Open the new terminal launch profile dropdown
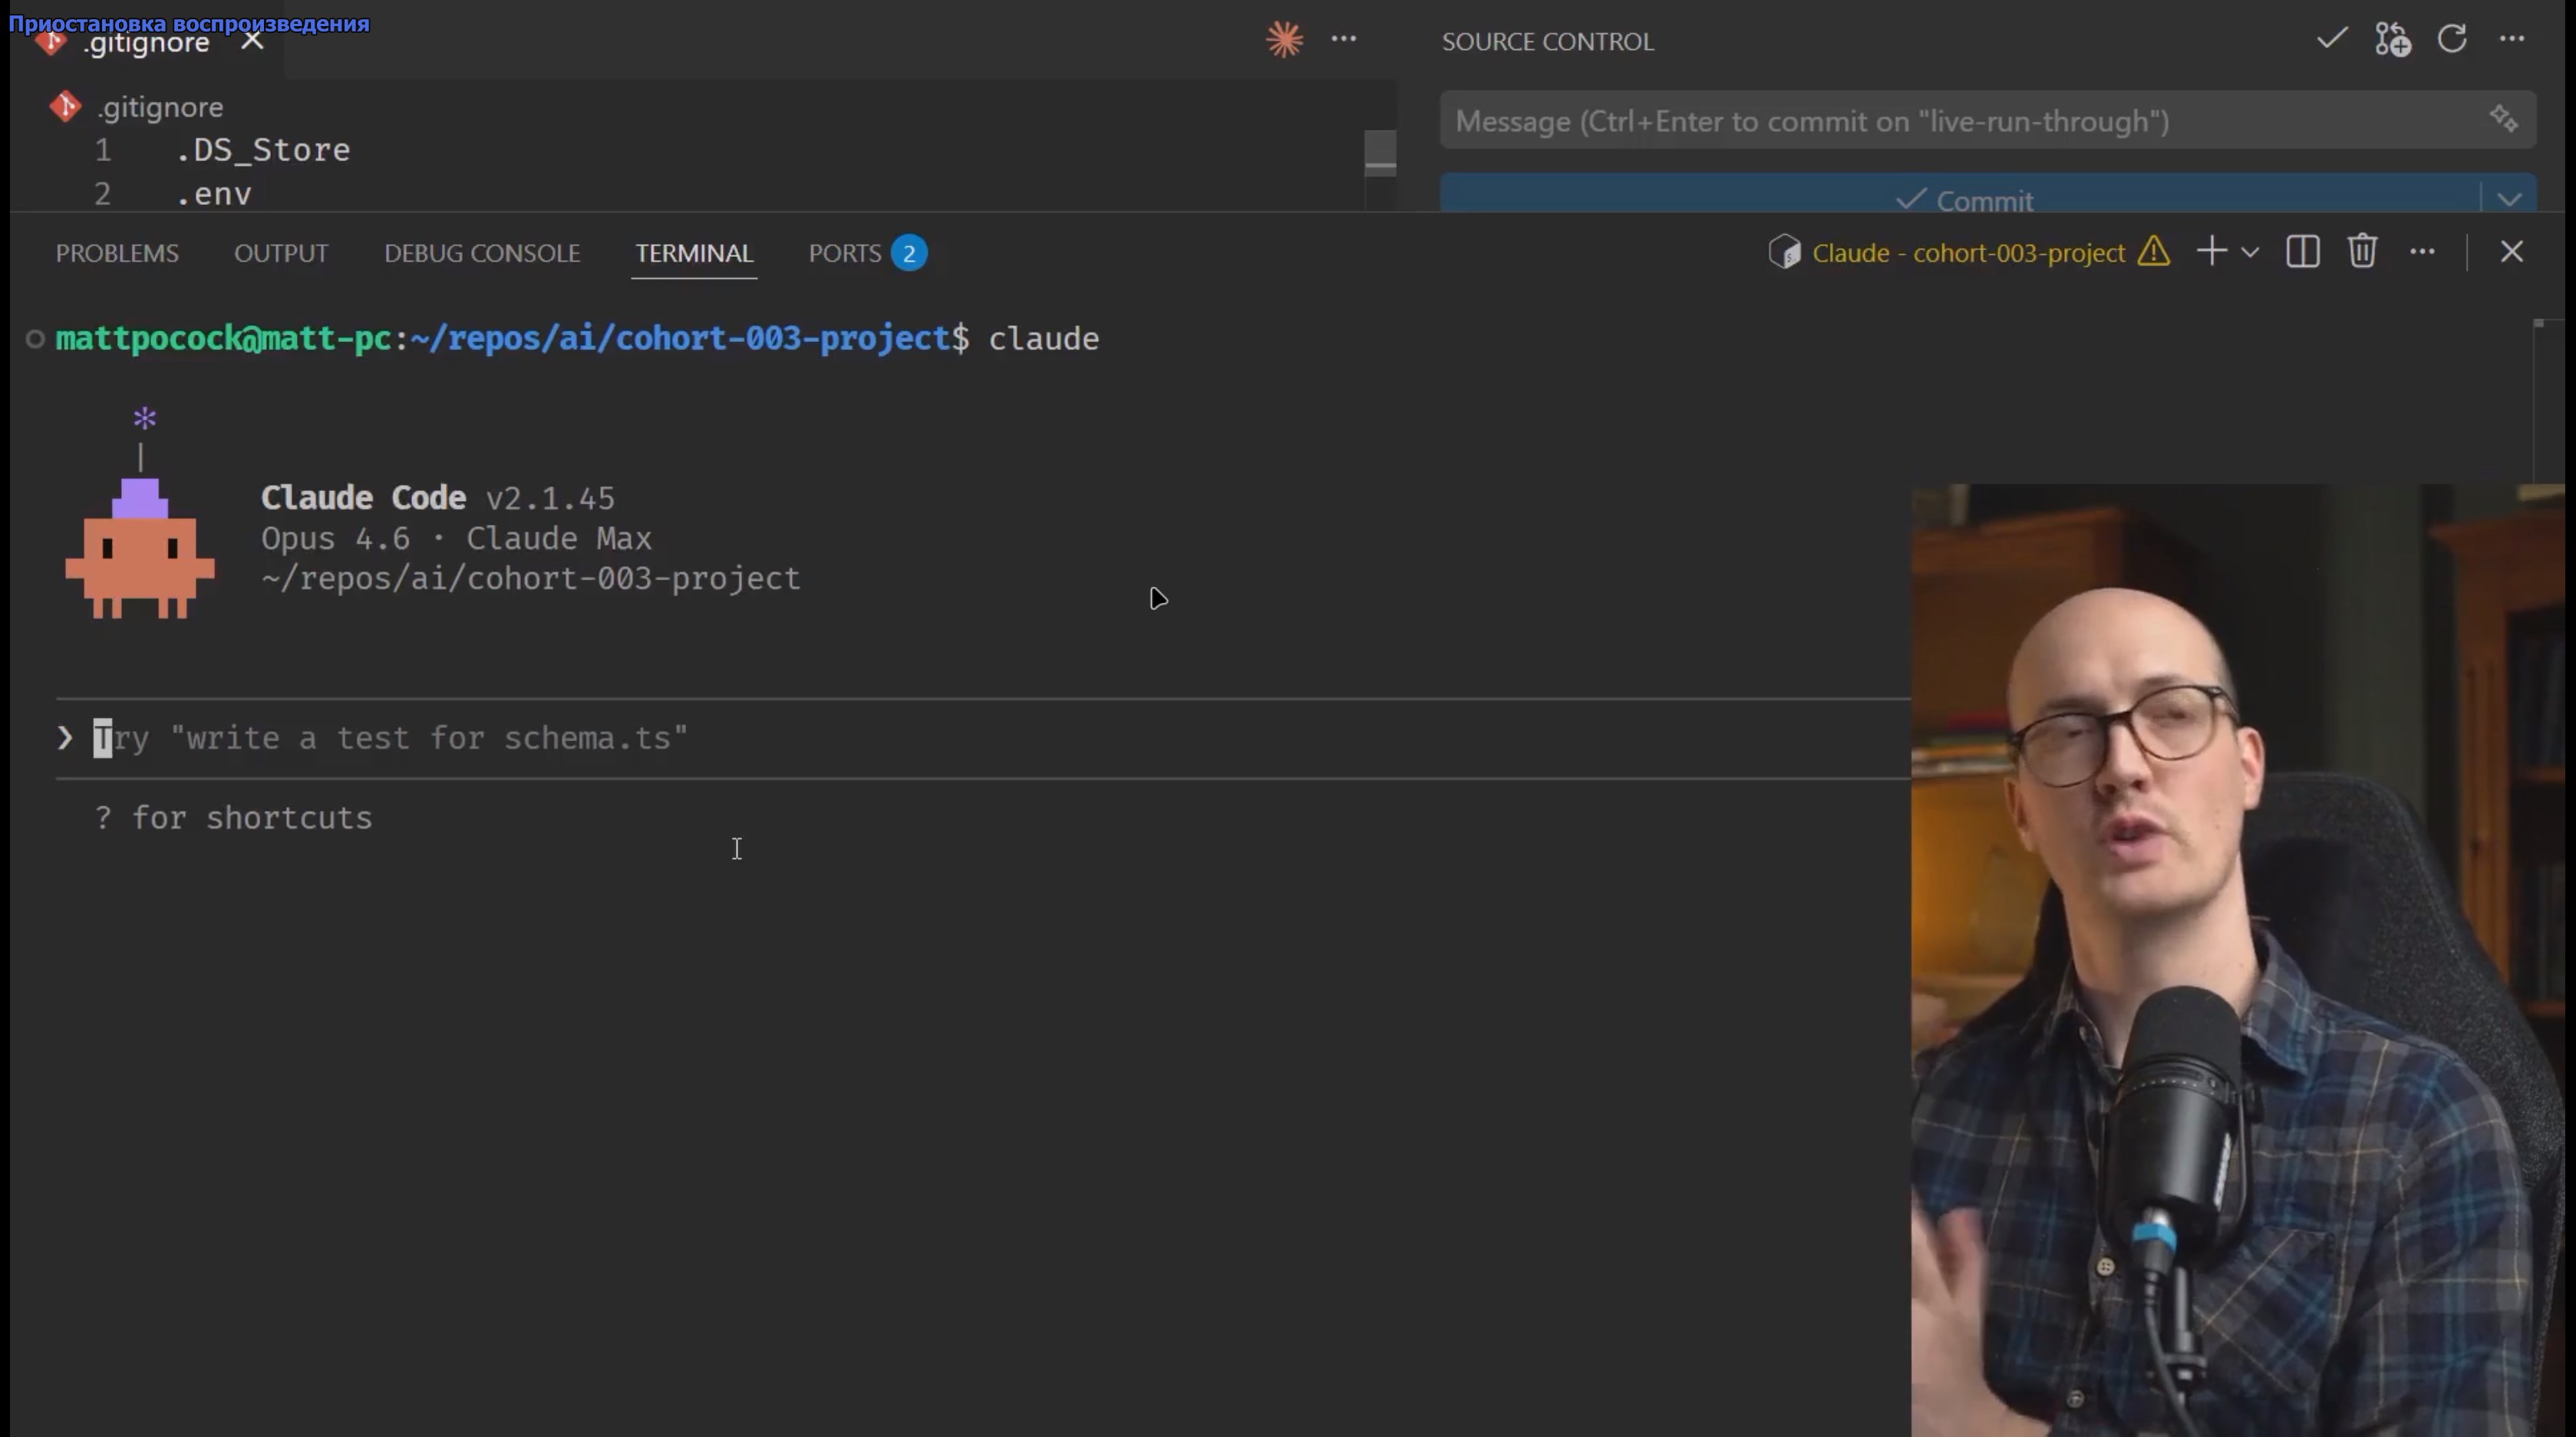Screen dimensions: 2576x1437 [2250, 252]
